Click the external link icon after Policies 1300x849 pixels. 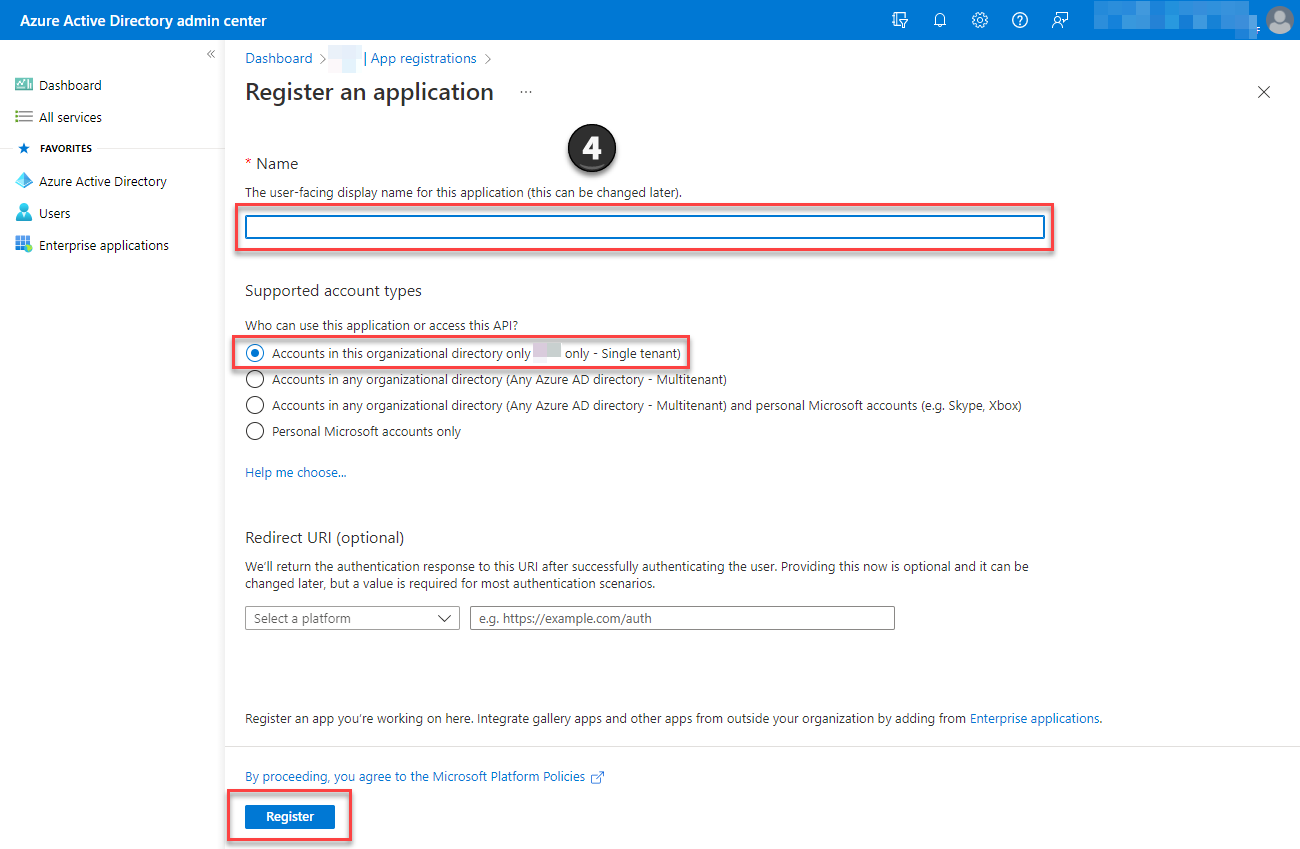point(598,777)
